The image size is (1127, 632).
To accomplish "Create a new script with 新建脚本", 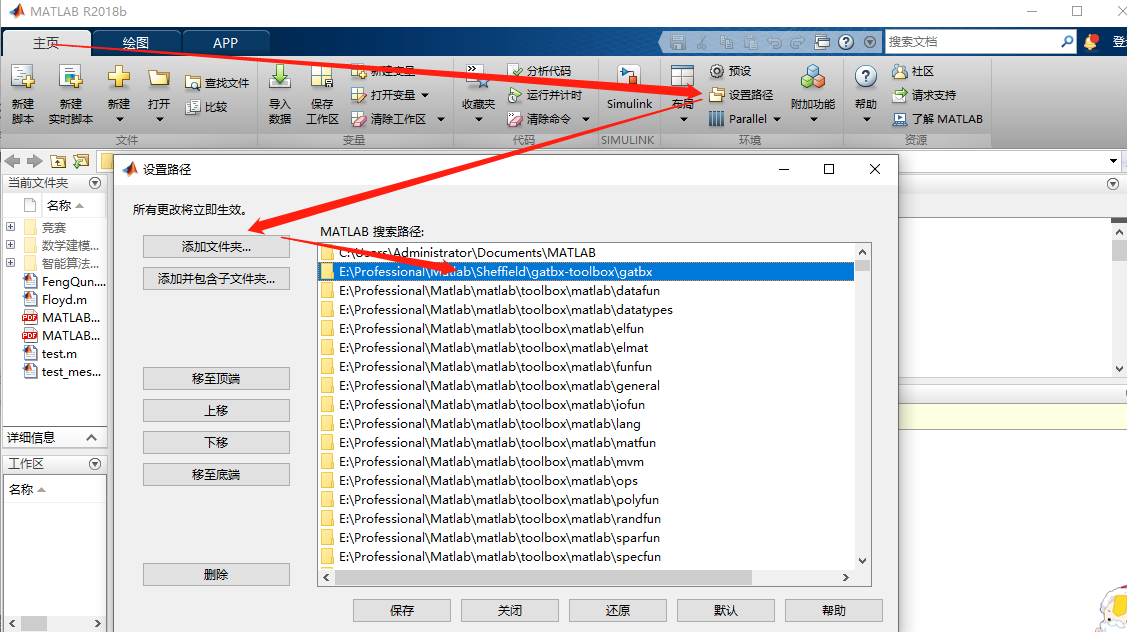I will pos(22,94).
